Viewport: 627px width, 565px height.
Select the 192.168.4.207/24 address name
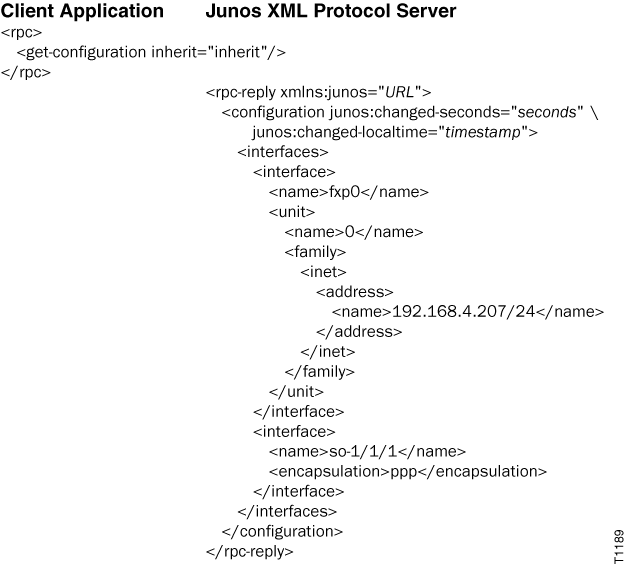point(468,312)
